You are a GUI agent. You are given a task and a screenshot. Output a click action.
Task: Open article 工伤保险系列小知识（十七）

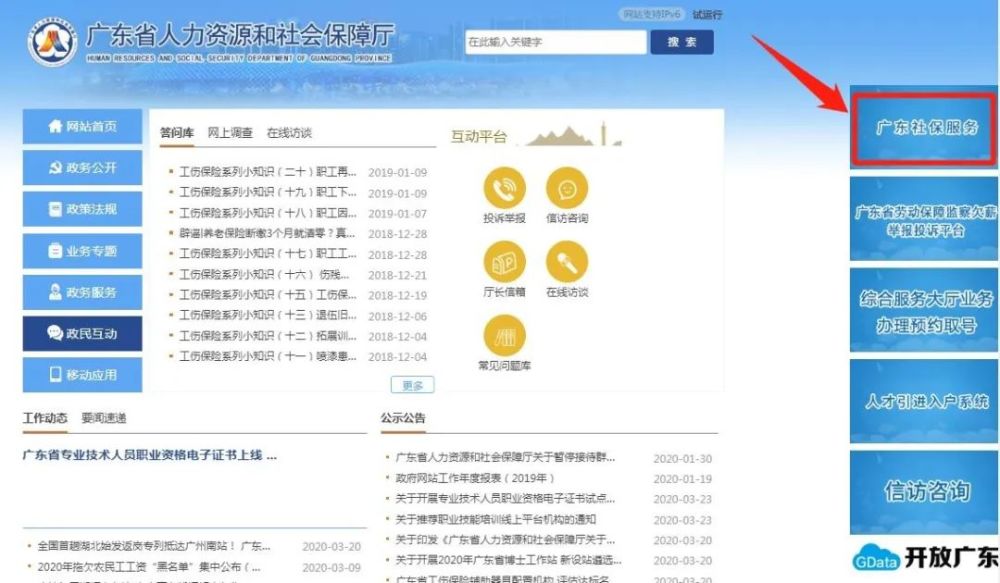[268, 254]
